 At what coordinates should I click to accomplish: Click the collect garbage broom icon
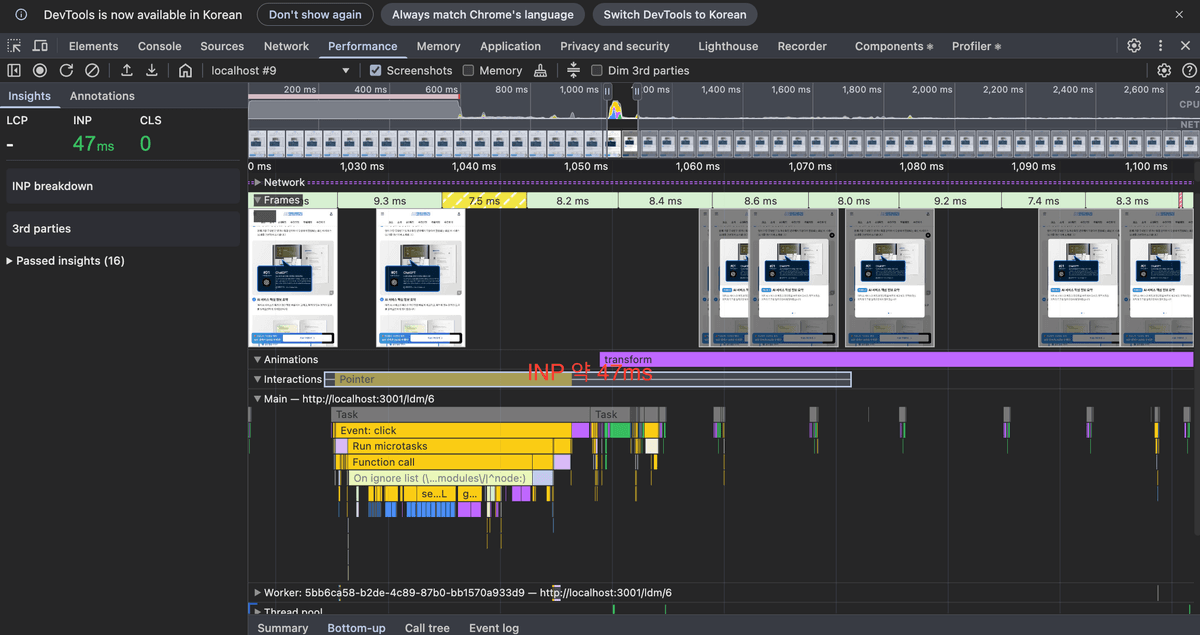tap(541, 71)
